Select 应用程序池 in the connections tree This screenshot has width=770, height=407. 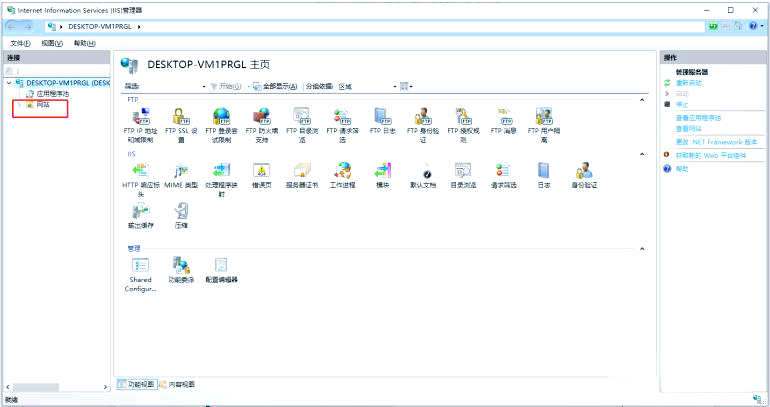tap(52, 94)
